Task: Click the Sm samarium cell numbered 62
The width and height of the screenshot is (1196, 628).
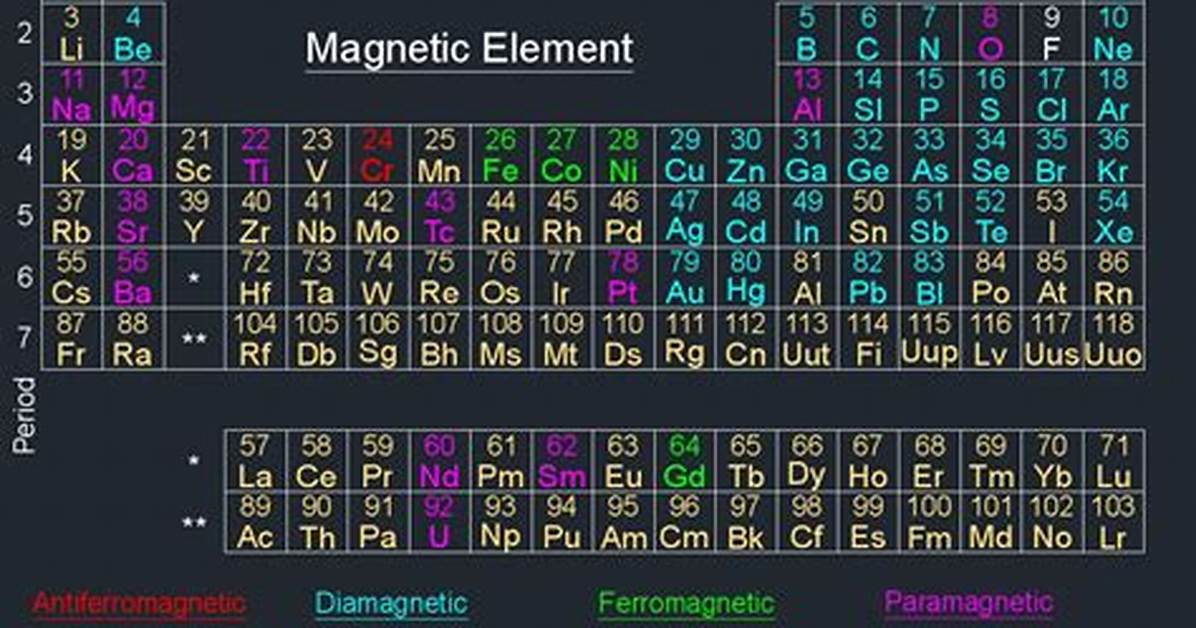Action: pos(562,461)
